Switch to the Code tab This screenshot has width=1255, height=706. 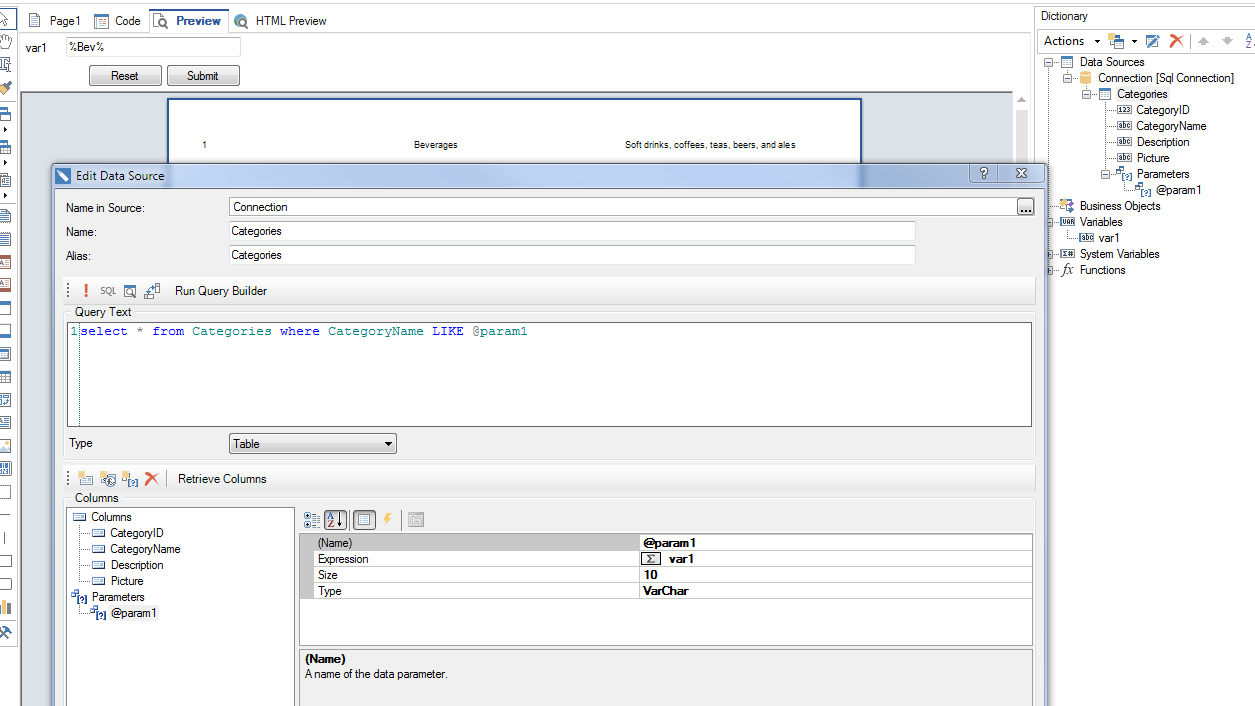pyautogui.click(x=118, y=21)
